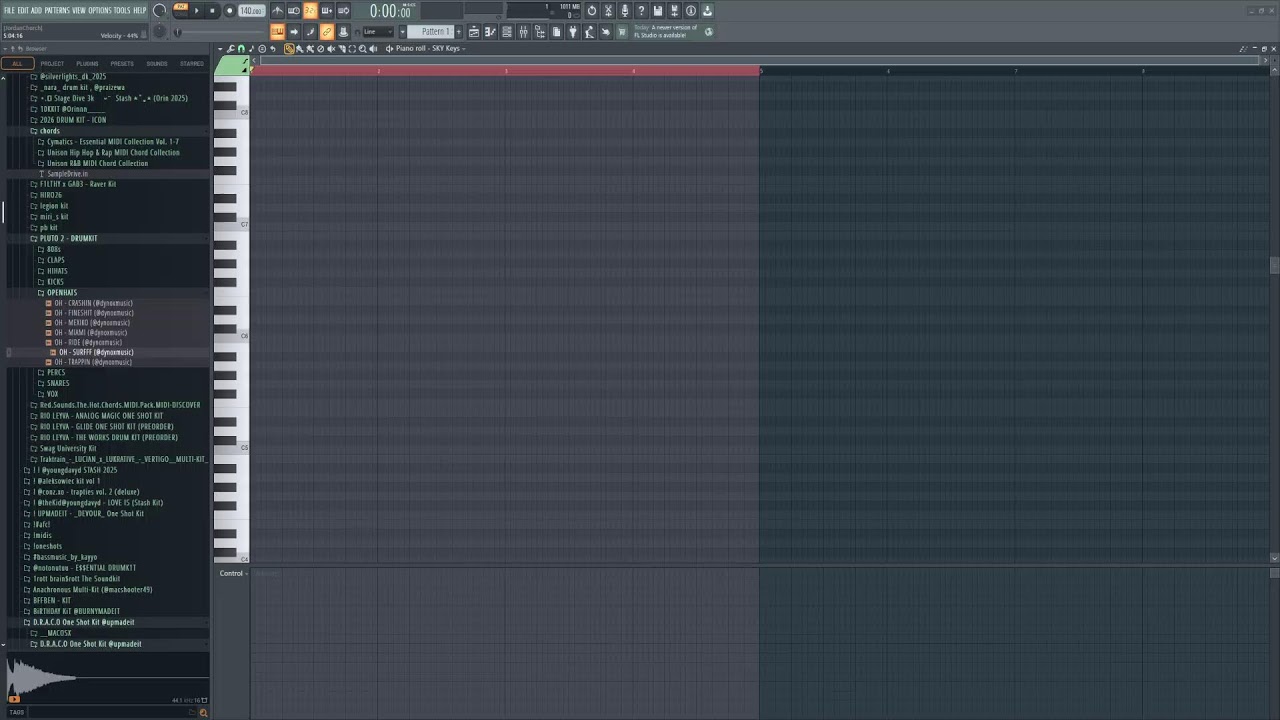Start playback with the Play button
Viewport: 1280px width, 720px height.
(x=196, y=11)
